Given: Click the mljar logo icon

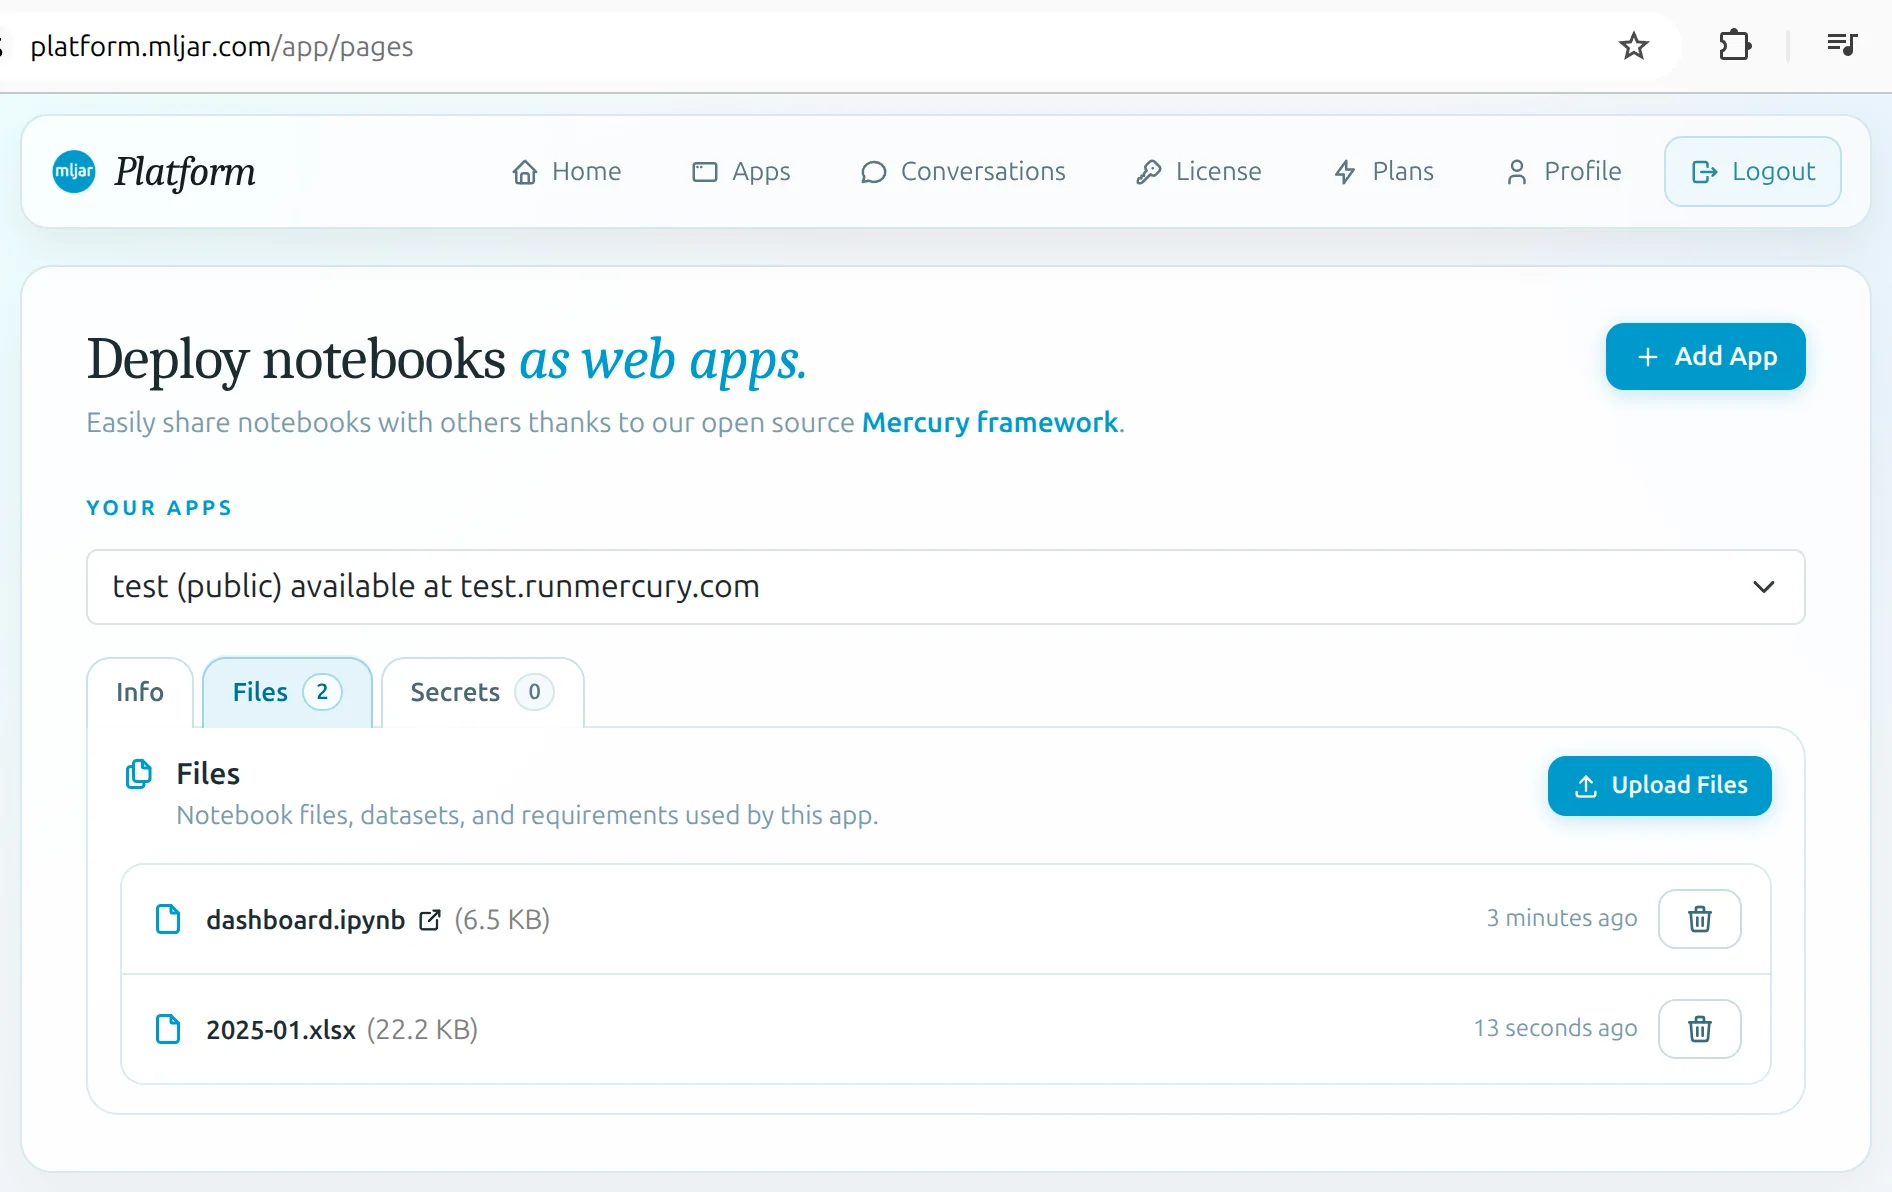Looking at the screenshot, I should 74,171.
